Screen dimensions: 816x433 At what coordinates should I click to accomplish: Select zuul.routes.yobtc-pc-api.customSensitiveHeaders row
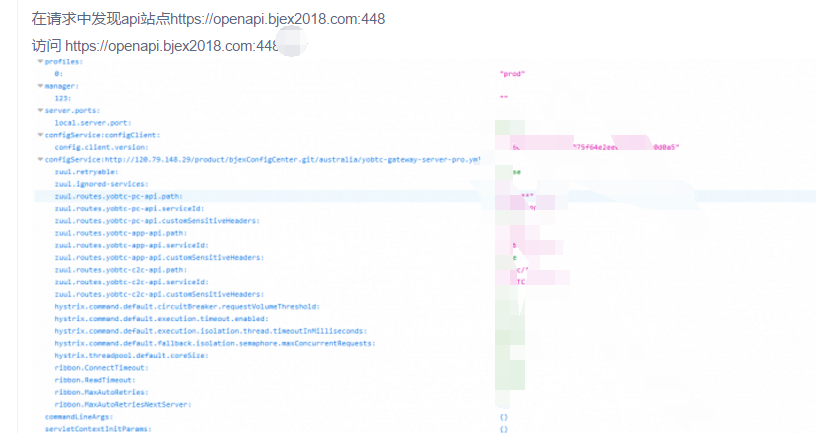pyautogui.click(x=157, y=221)
